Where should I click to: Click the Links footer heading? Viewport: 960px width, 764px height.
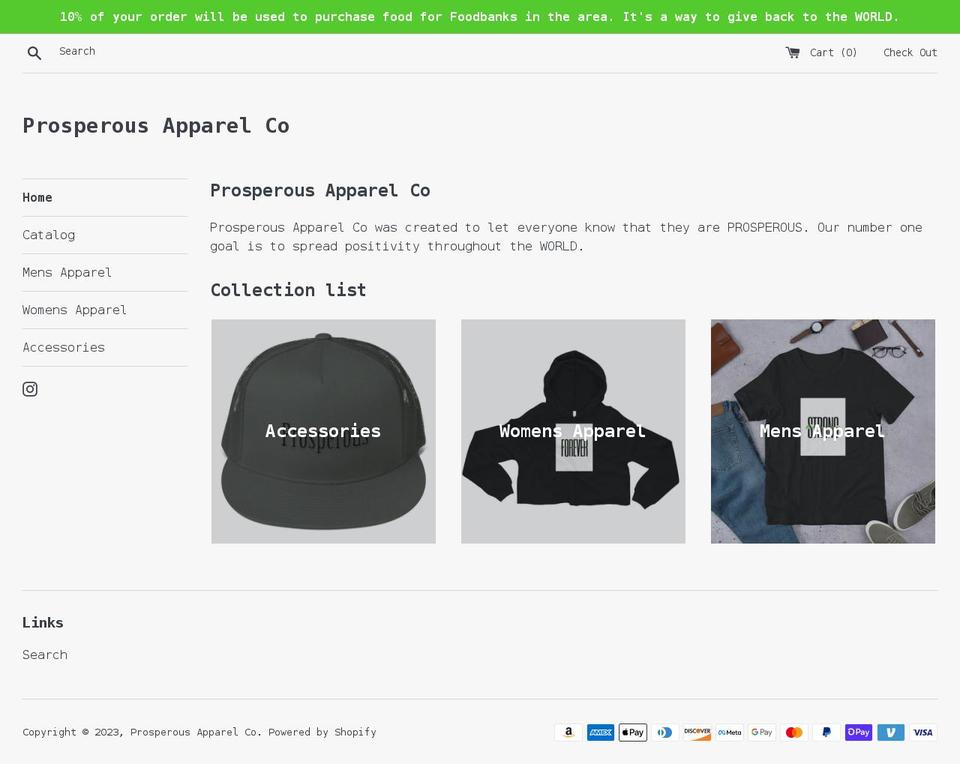[x=43, y=623]
